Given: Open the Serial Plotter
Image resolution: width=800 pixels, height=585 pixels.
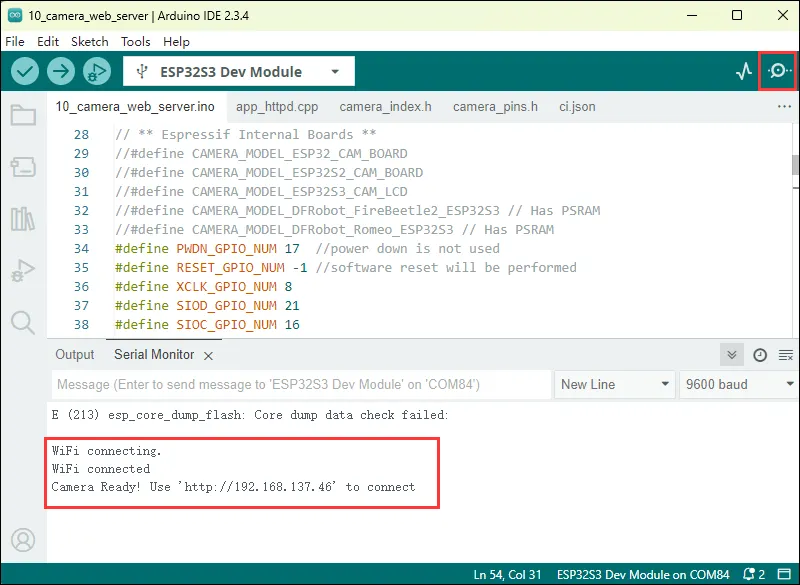Looking at the screenshot, I should tap(743, 71).
